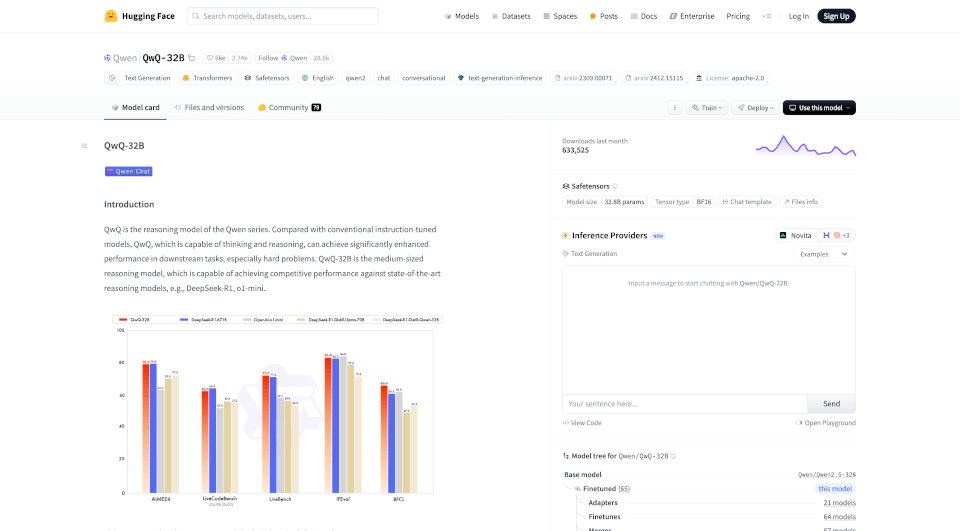Go to the Pricing page
Viewport: 960px width, 531px height.
pos(738,16)
